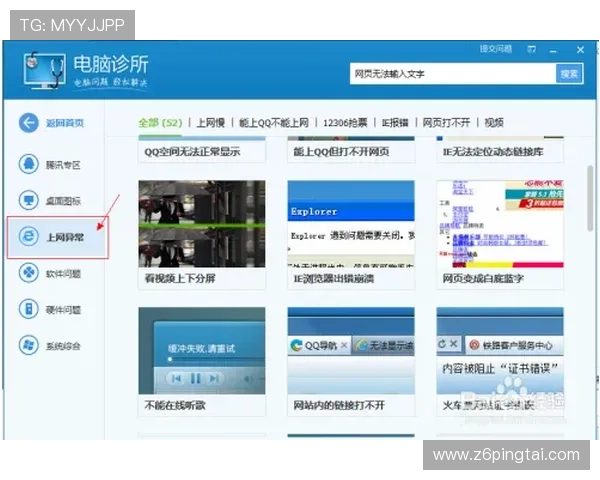Open the 网站内的链接打不开 thumbnail

pyautogui.click(x=351, y=350)
